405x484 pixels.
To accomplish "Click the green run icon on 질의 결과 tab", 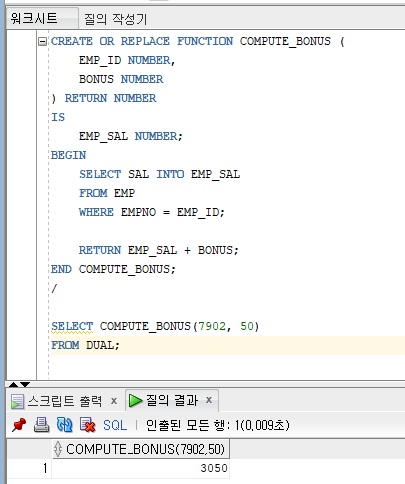I will [135, 400].
